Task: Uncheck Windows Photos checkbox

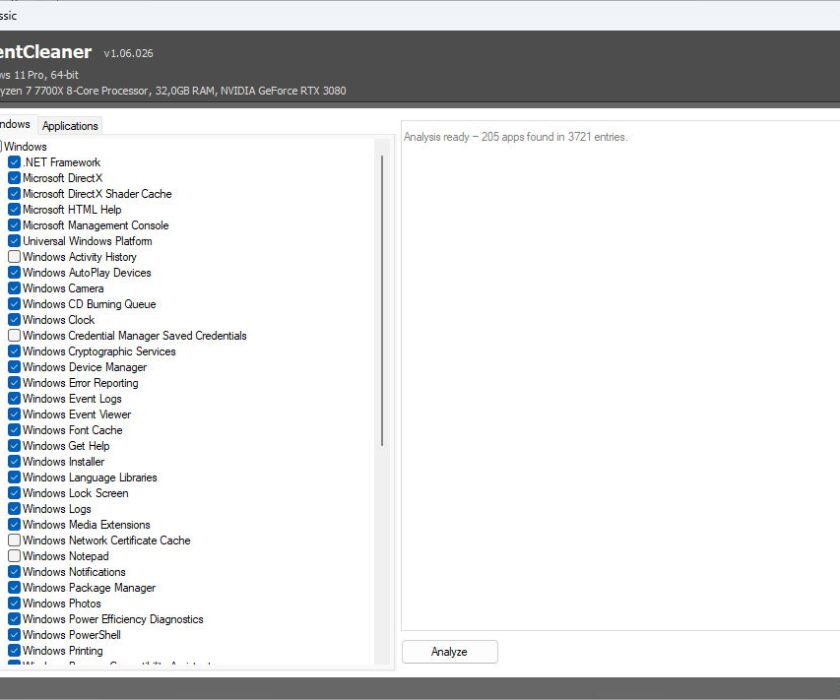Action: click(14, 603)
